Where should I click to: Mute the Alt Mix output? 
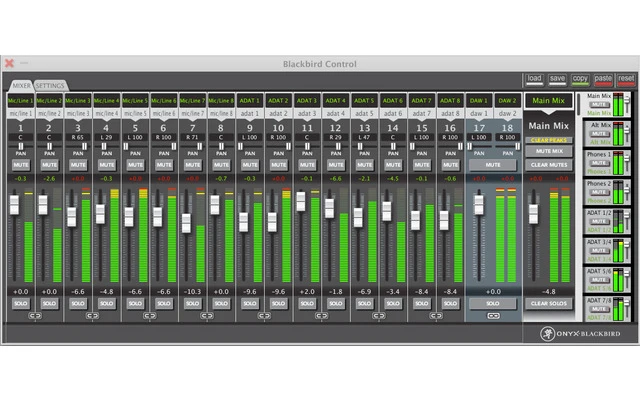pyautogui.click(x=599, y=134)
